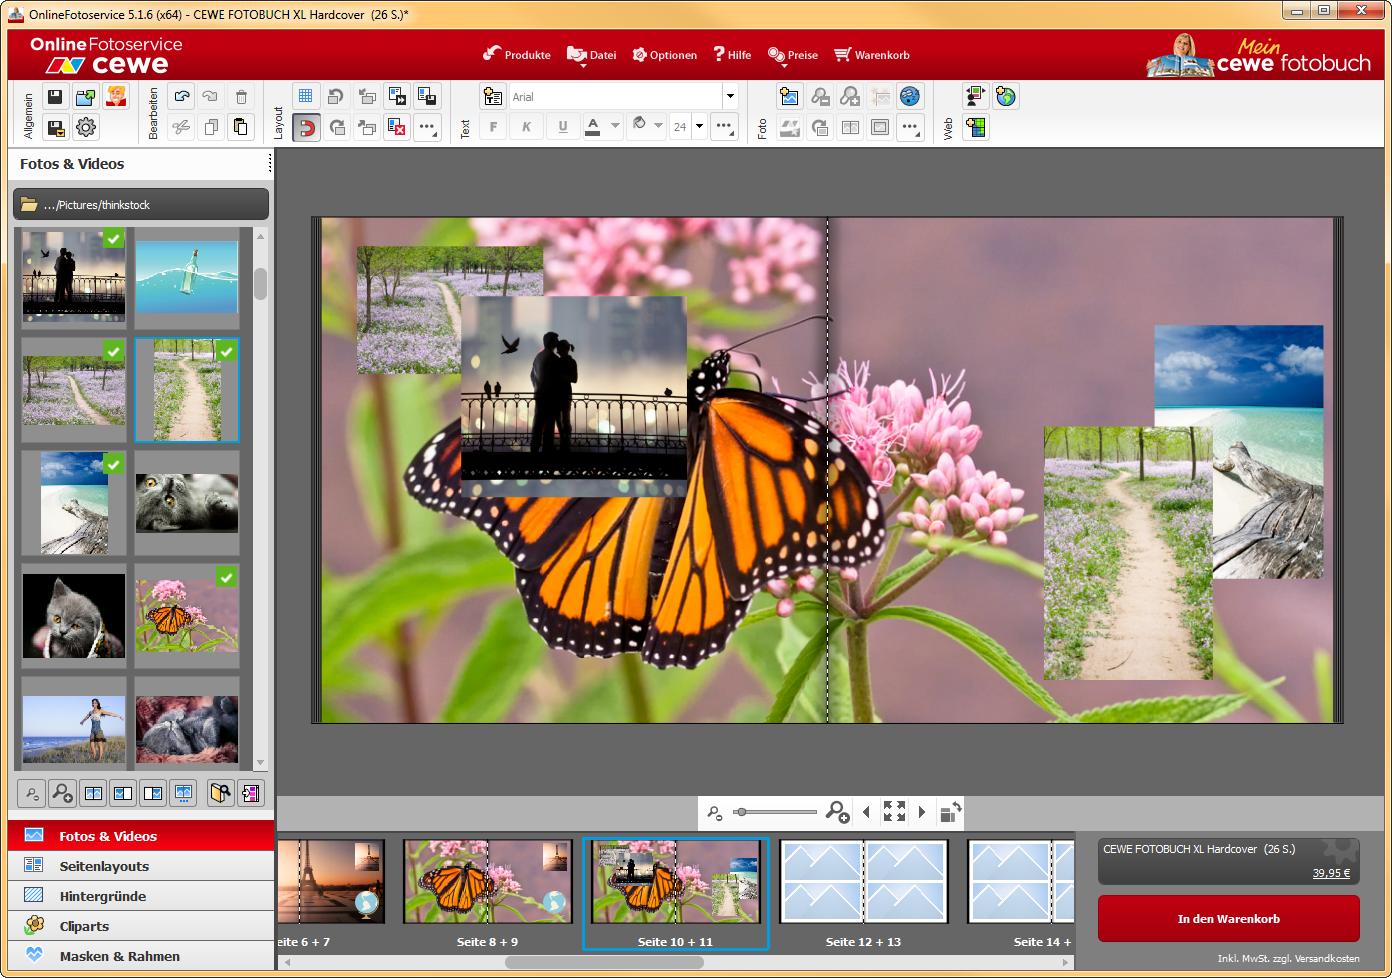Click the page zoom slider handle

coord(741,812)
